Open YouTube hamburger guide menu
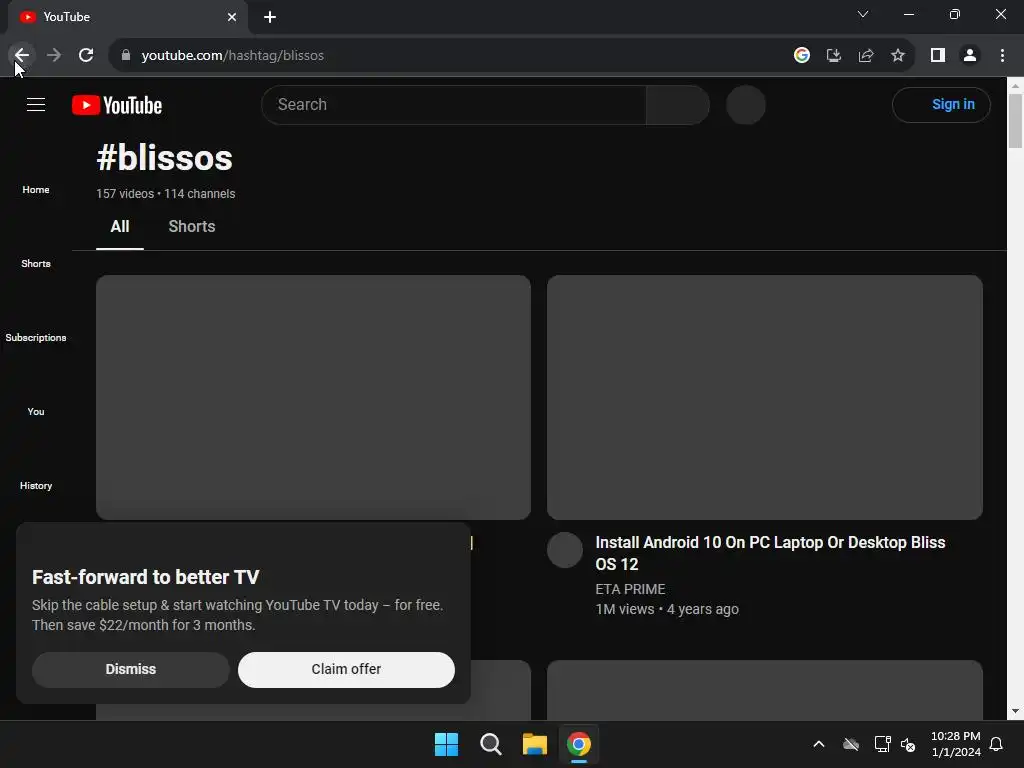The height and width of the screenshot is (768, 1024). pos(36,104)
